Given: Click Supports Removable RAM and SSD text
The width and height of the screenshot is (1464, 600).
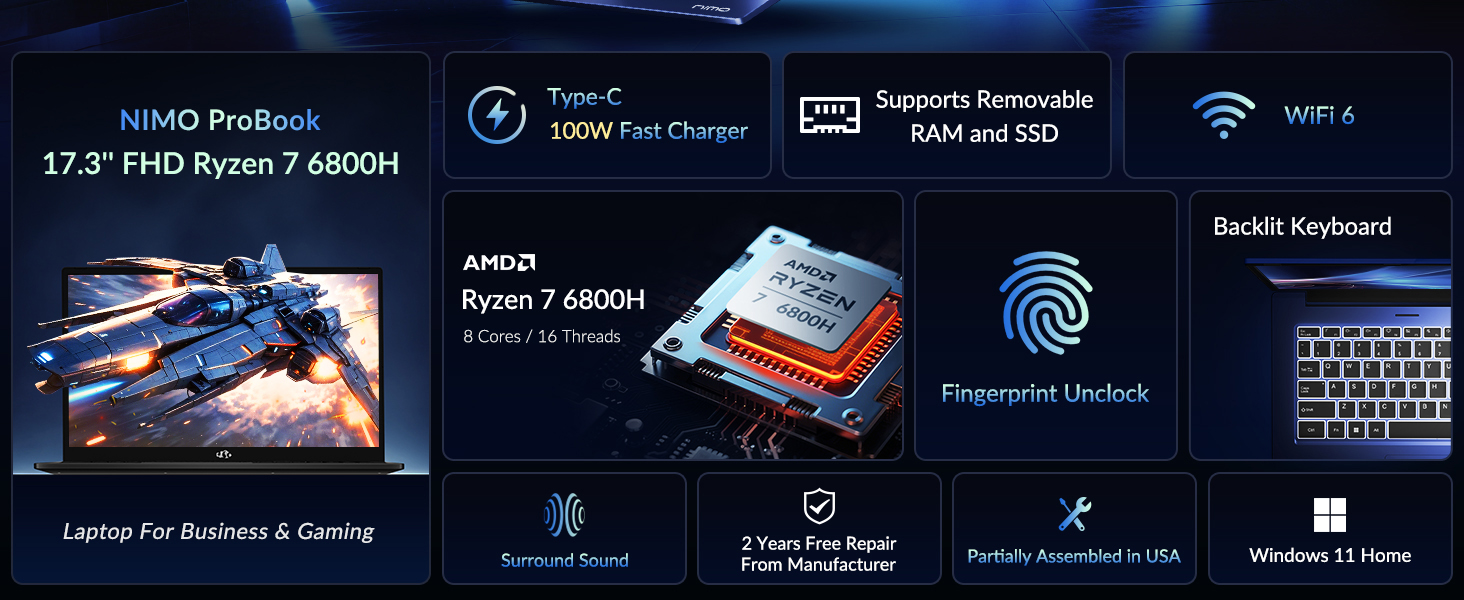Looking at the screenshot, I should point(984,116).
